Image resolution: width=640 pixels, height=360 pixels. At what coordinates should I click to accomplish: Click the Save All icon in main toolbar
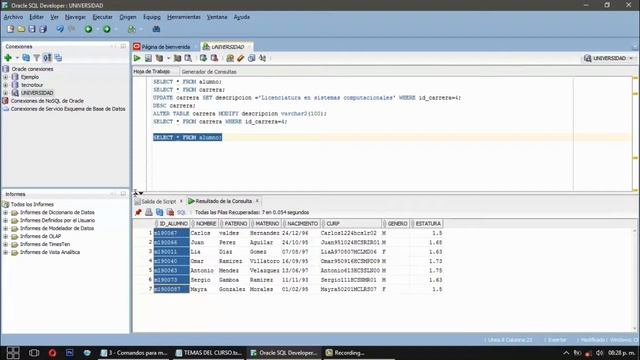[43, 29]
